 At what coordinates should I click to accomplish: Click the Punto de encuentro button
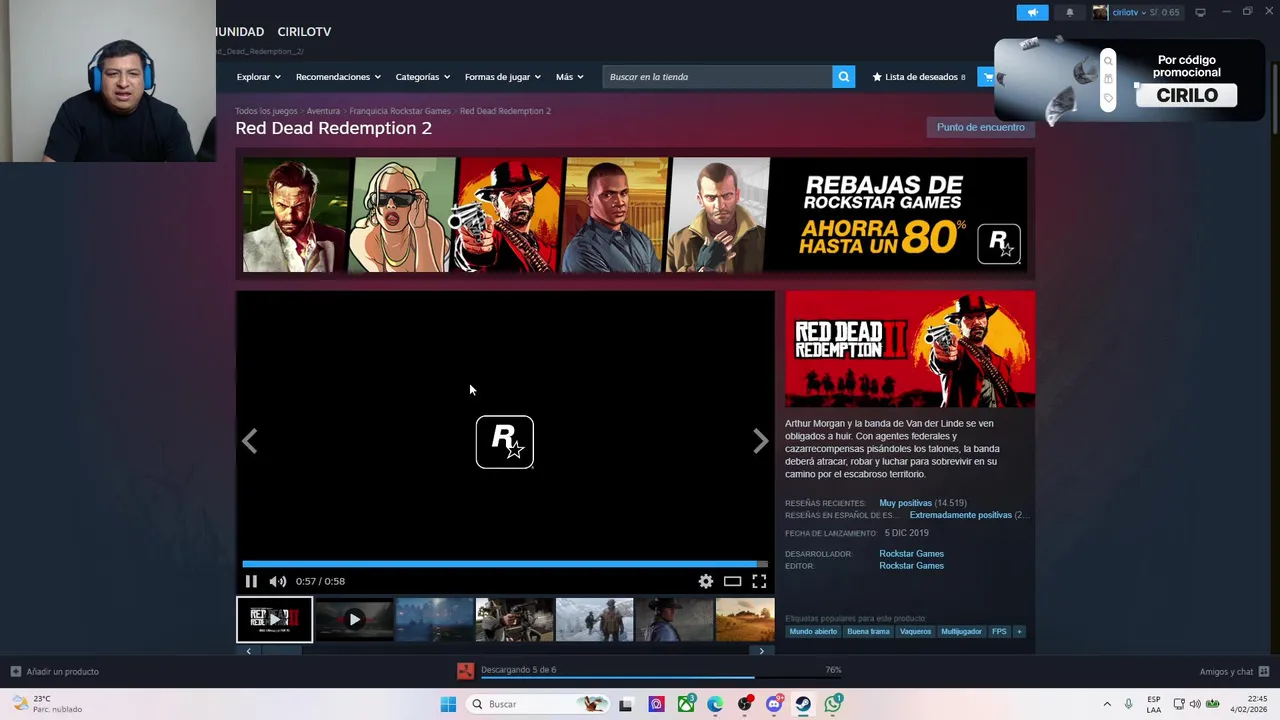980,127
